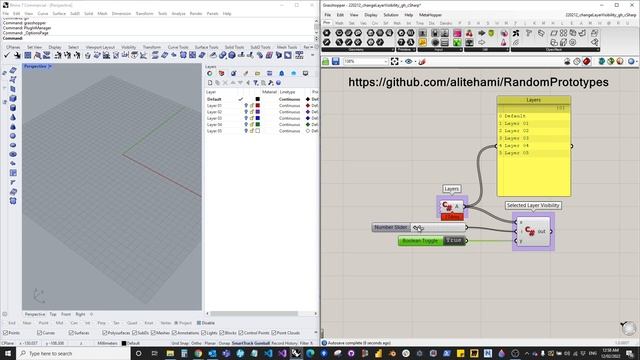Open the Windows Start menu

point(8,353)
